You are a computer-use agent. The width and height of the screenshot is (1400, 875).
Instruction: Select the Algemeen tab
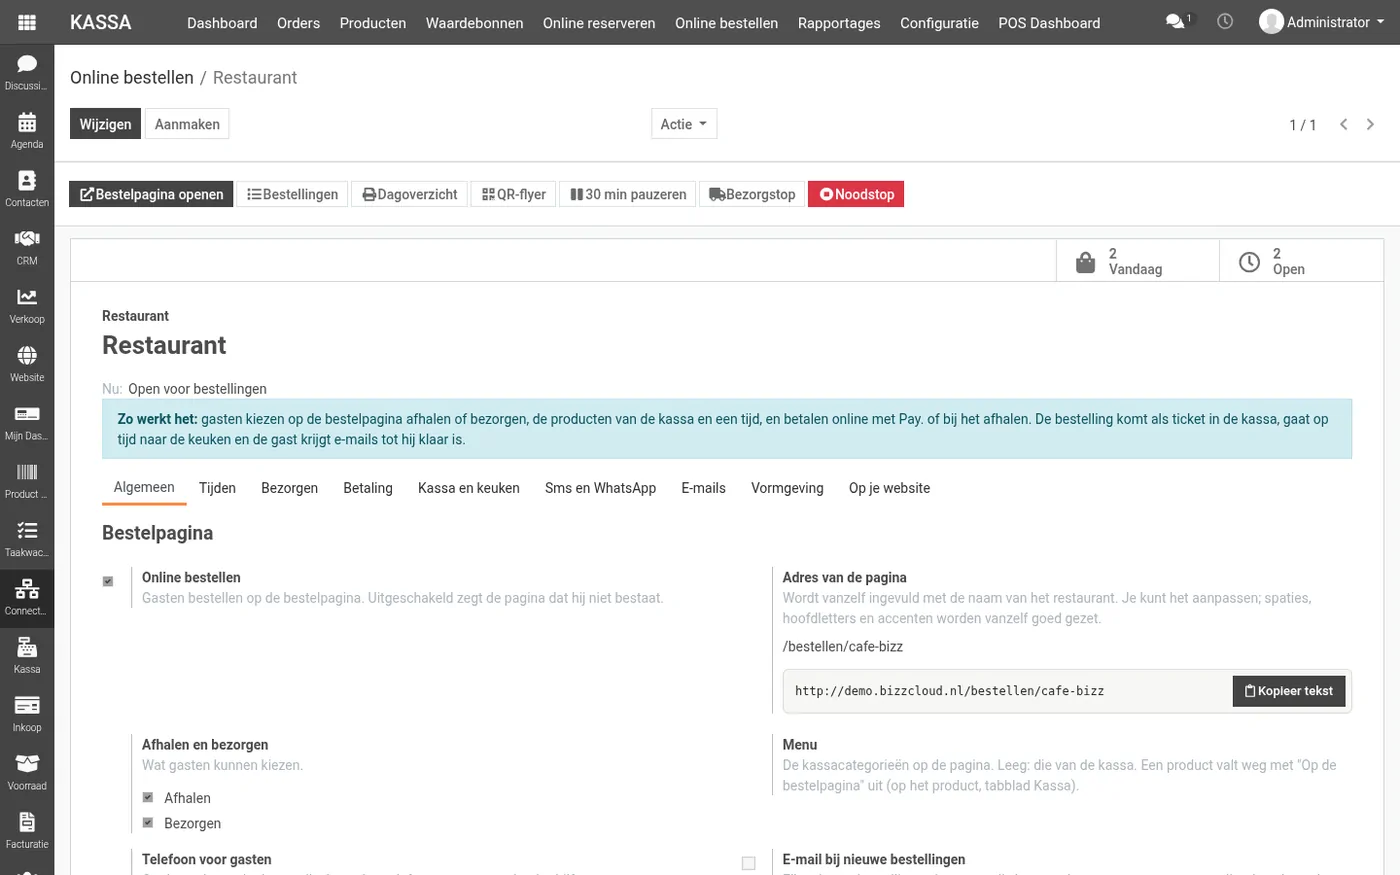(x=144, y=487)
